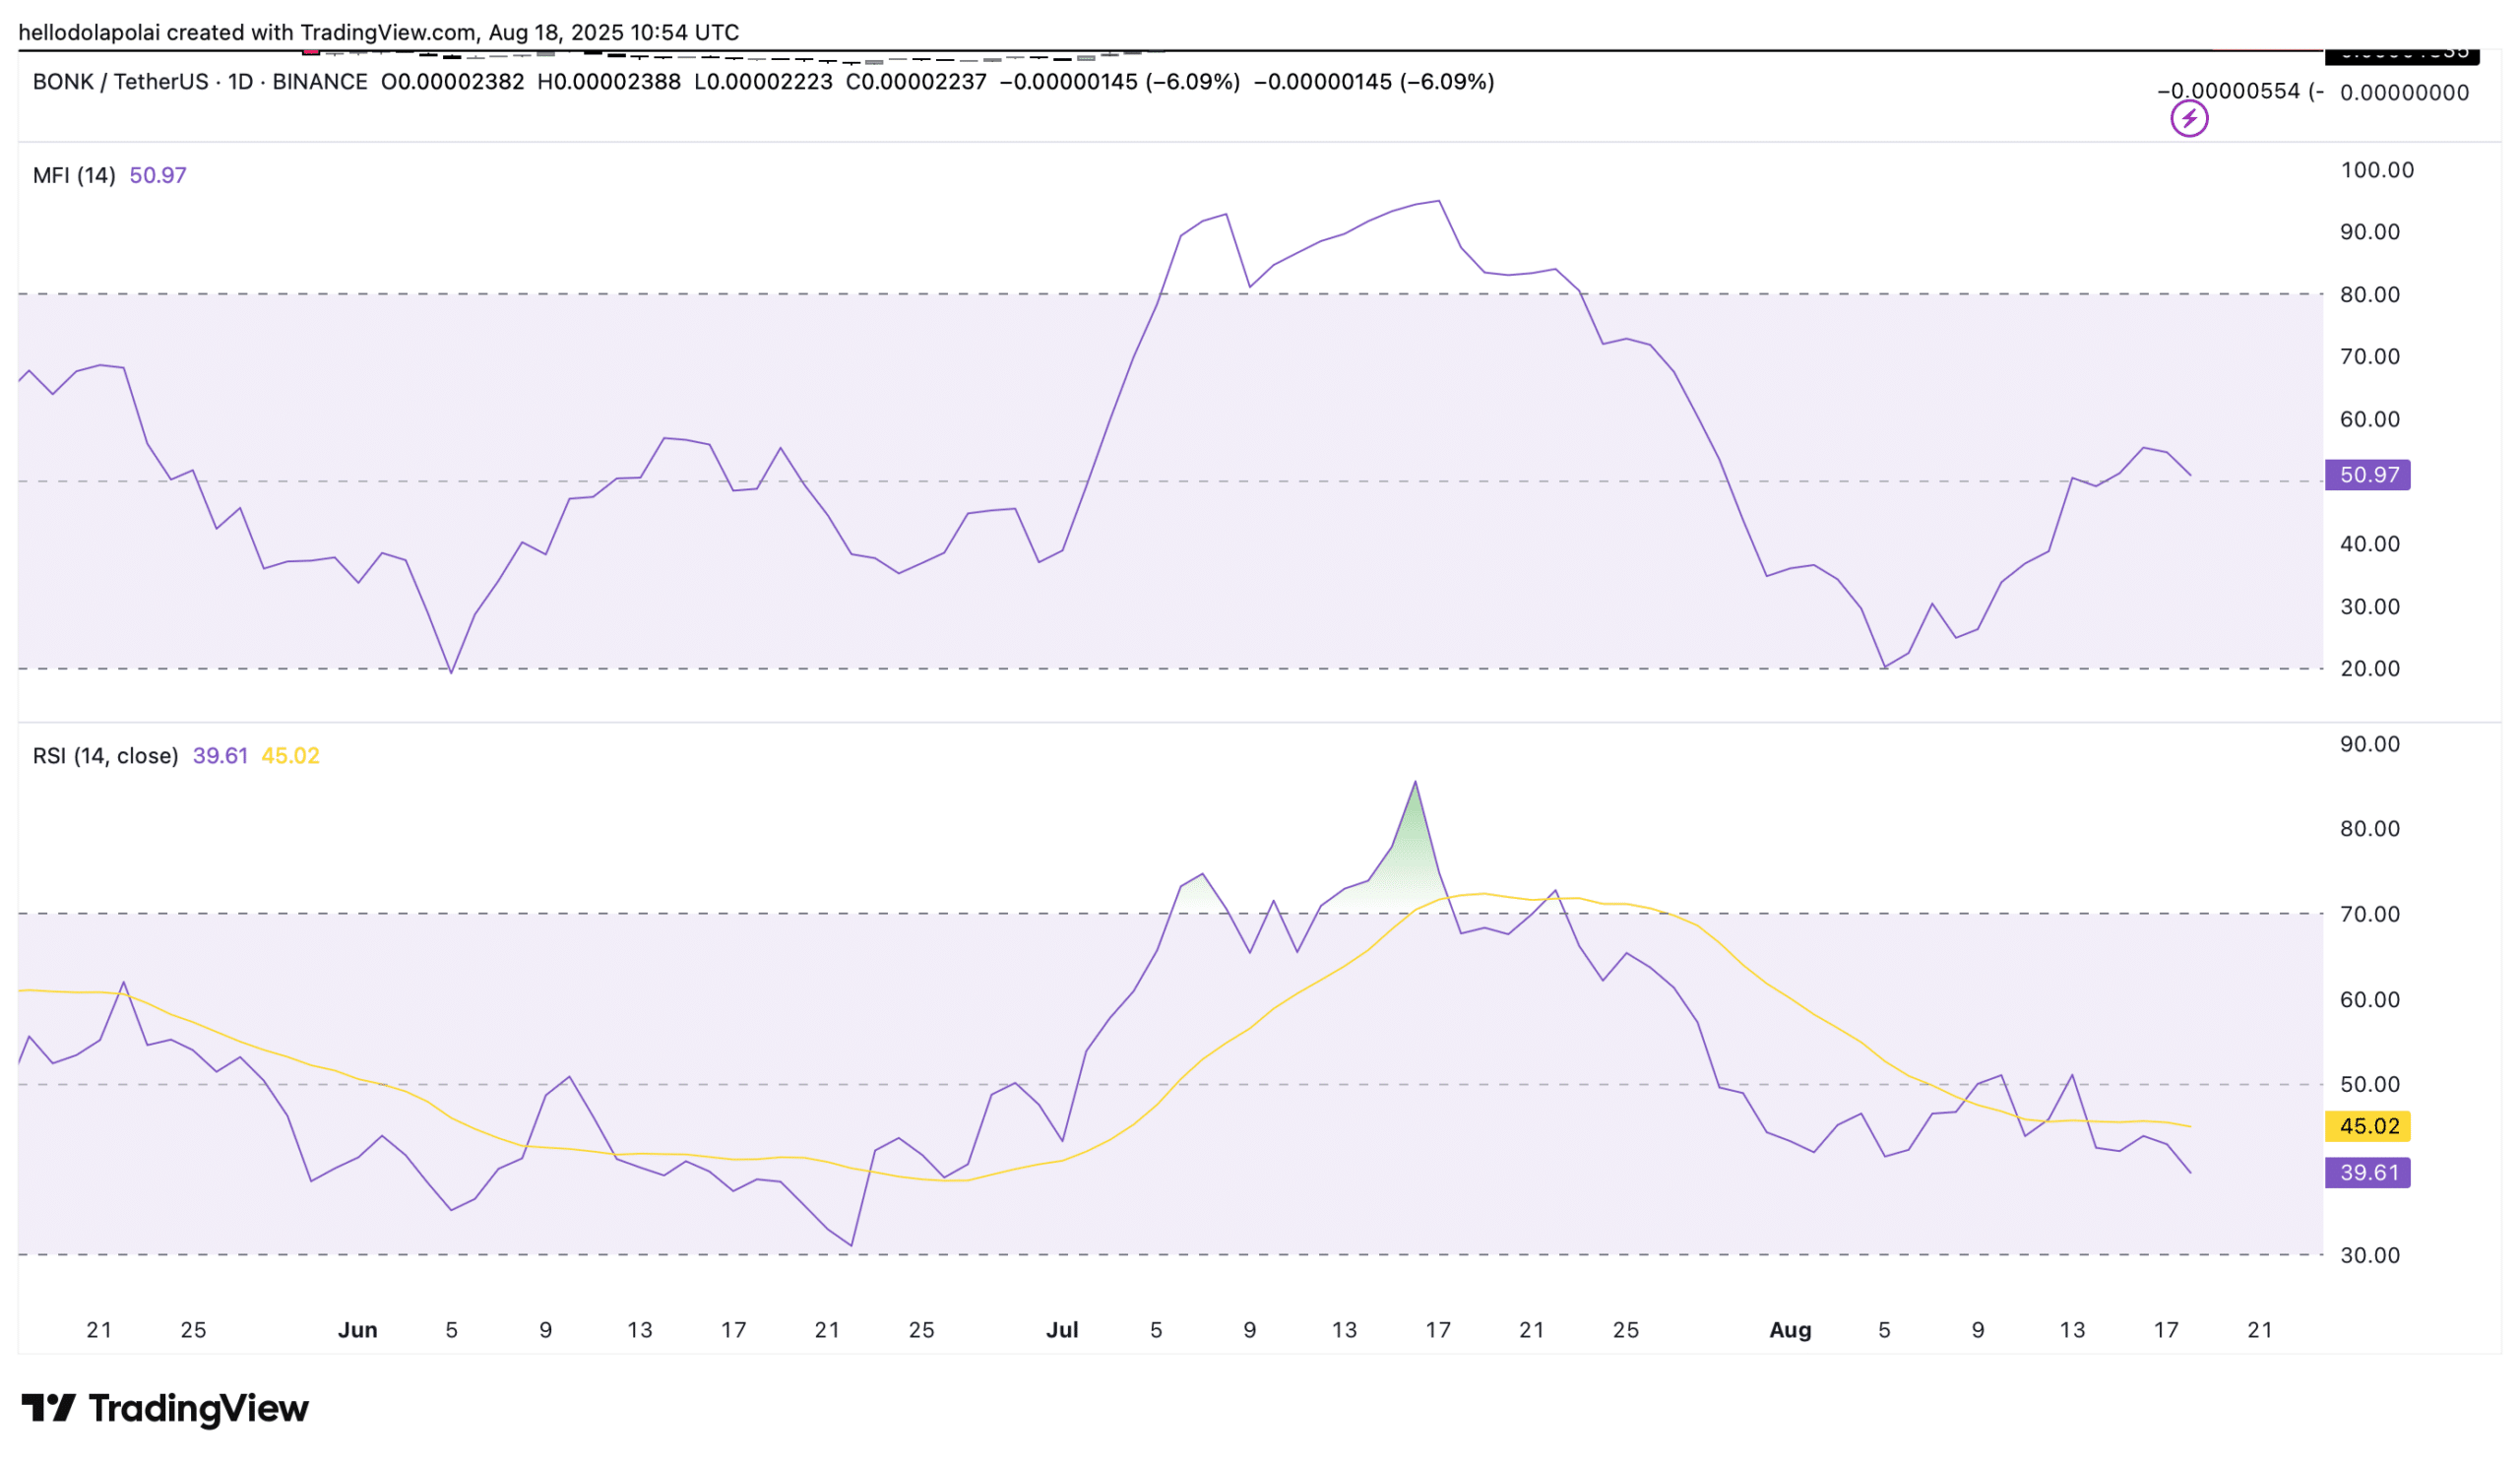Click the TradingView logo mark
This screenshot has width=2520, height=1463.
point(47,1408)
